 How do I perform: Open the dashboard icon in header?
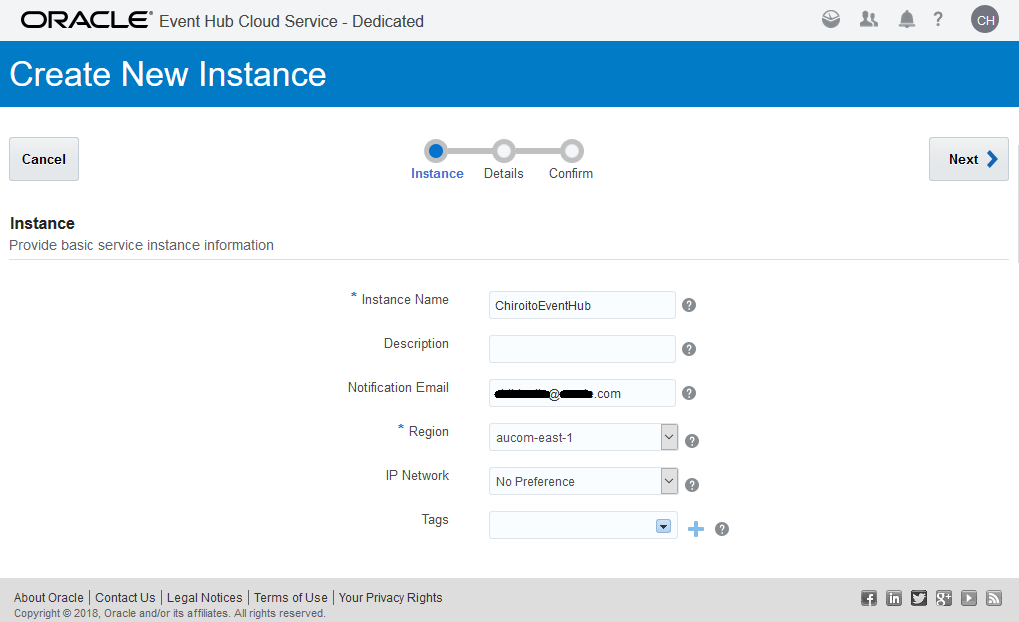831,19
